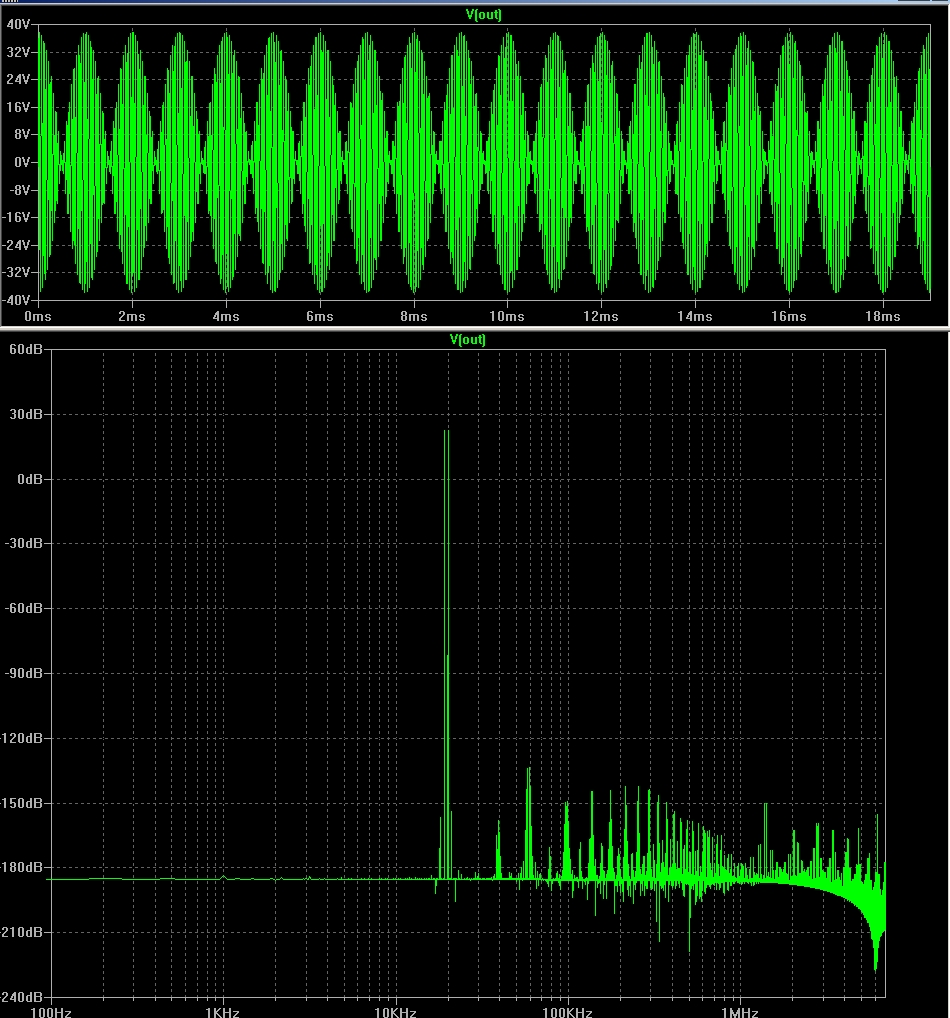This screenshot has width=950, height=1018.
Task: Click the 24V axis label
Action: 18,79
